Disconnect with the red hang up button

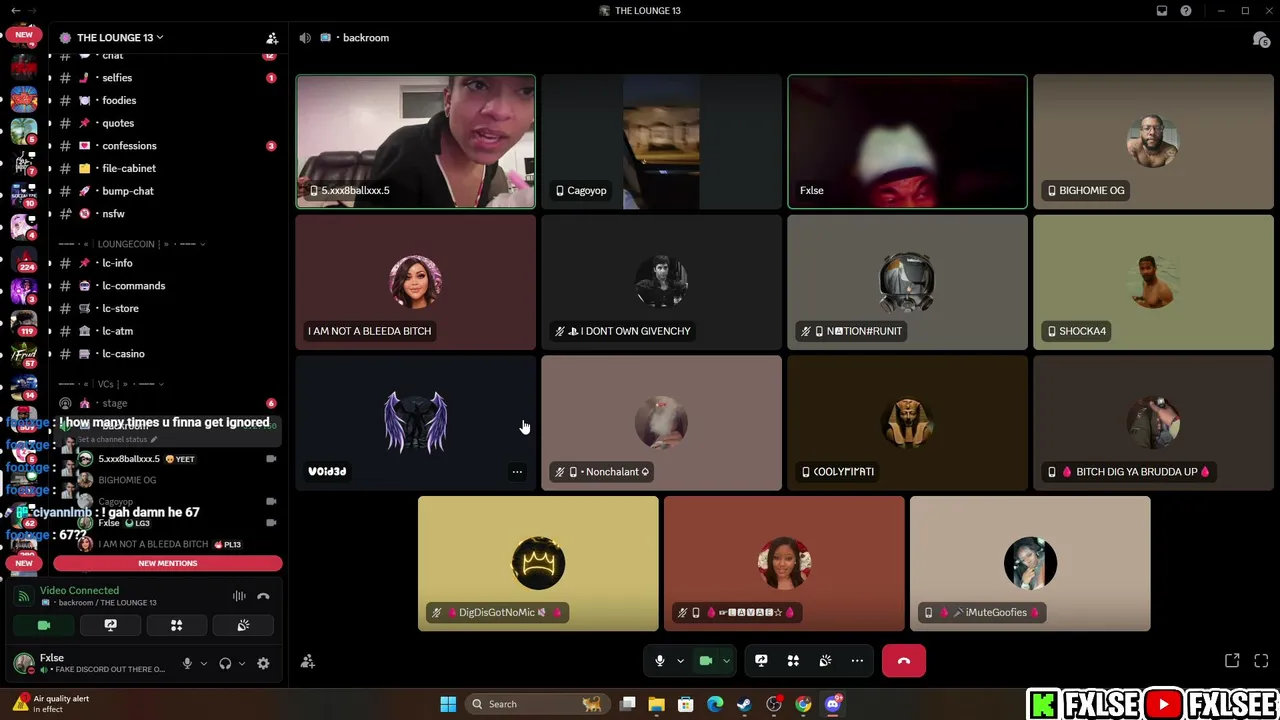904,661
